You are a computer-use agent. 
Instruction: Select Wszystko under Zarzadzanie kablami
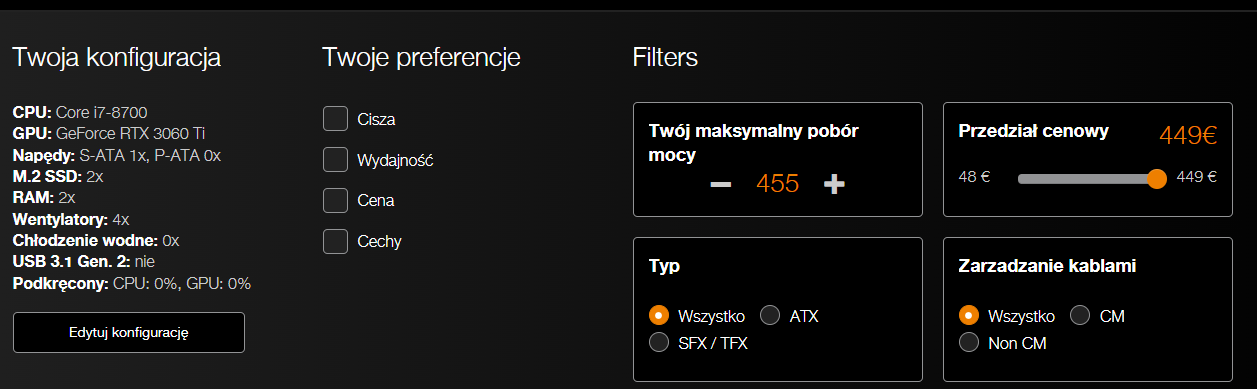click(969, 316)
